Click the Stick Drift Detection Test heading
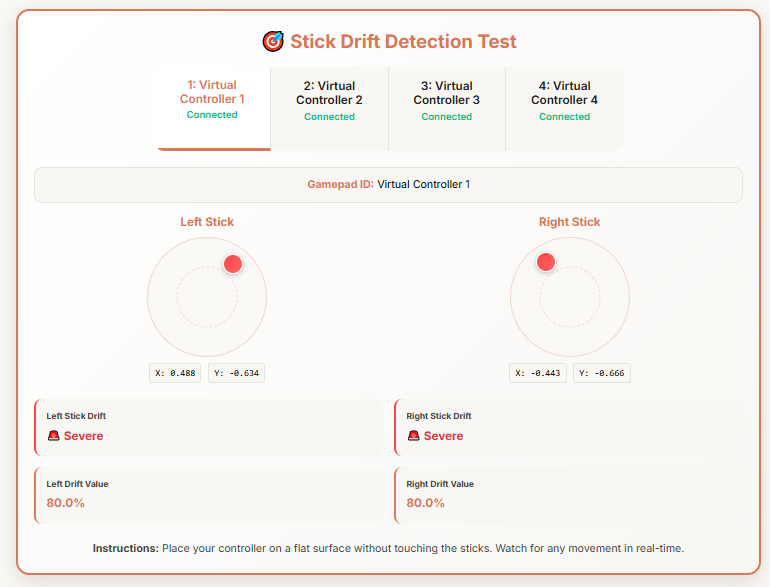 (x=403, y=42)
